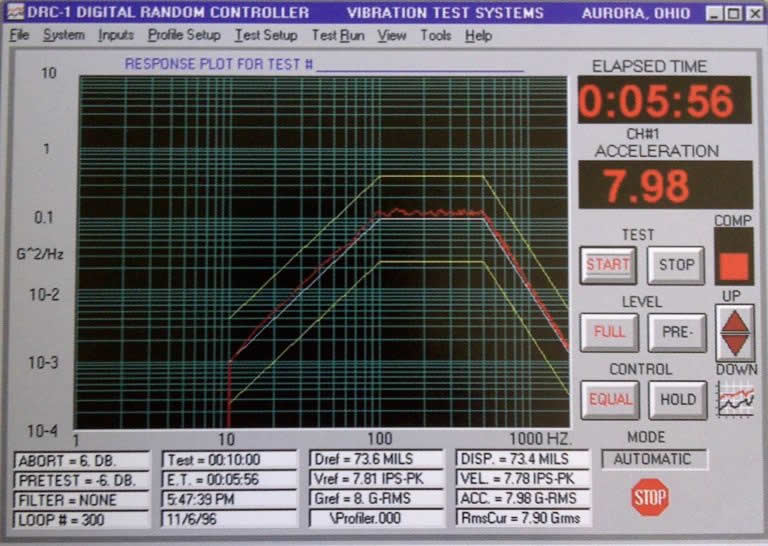Click the red octagonal STOP sign icon
This screenshot has width=768, height=546.
650,497
